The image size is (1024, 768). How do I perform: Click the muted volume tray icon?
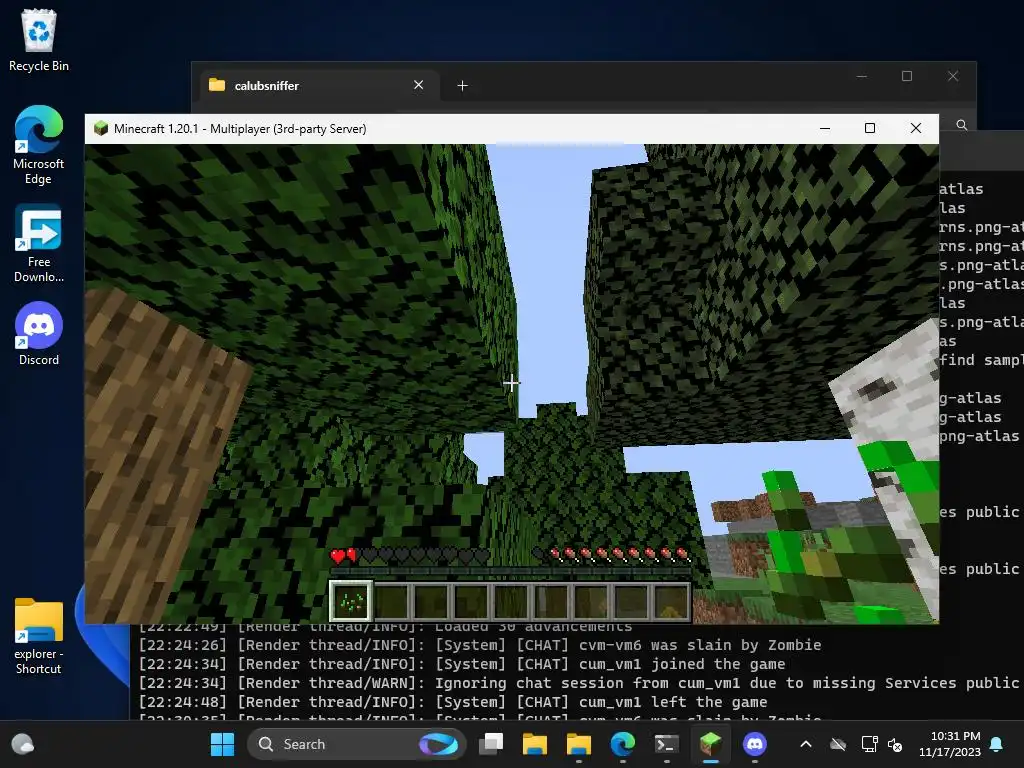[895, 744]
